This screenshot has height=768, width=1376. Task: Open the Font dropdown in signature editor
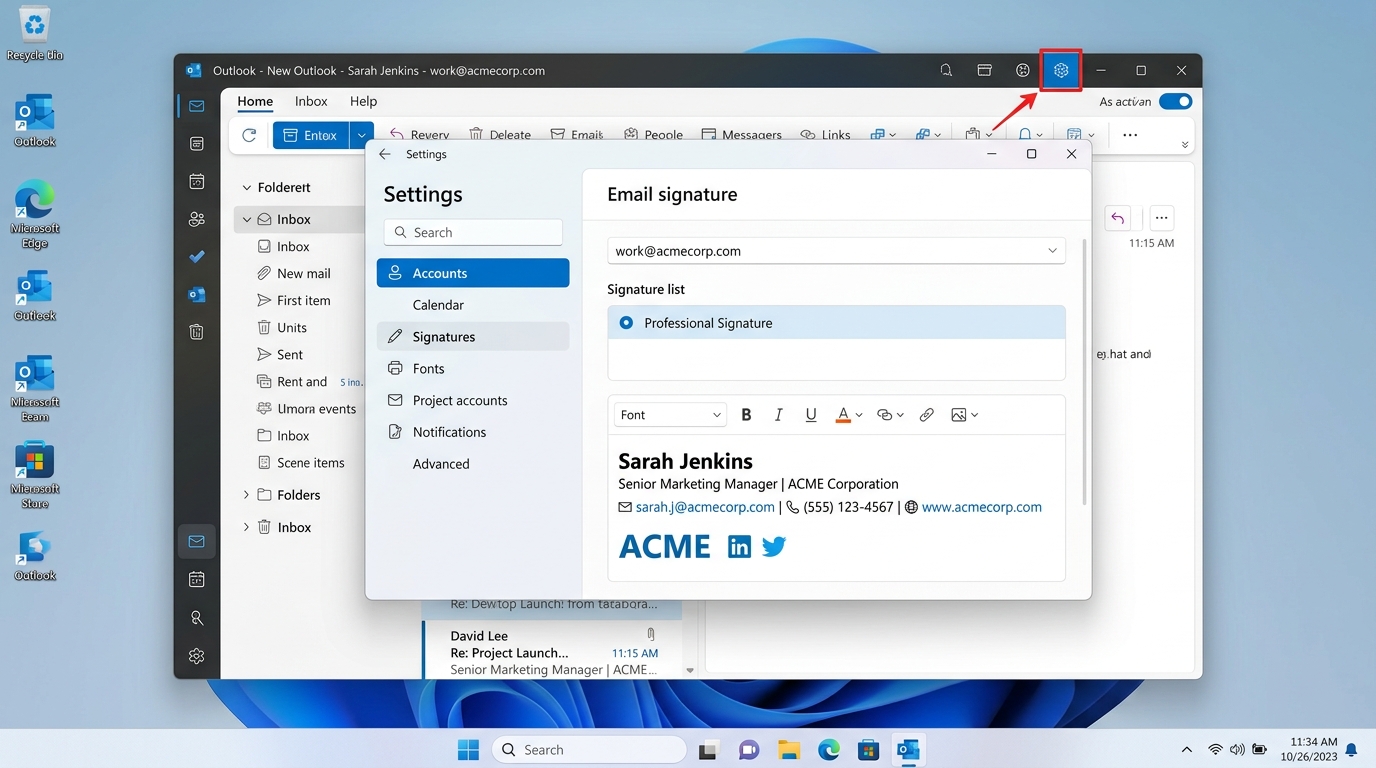670,415
